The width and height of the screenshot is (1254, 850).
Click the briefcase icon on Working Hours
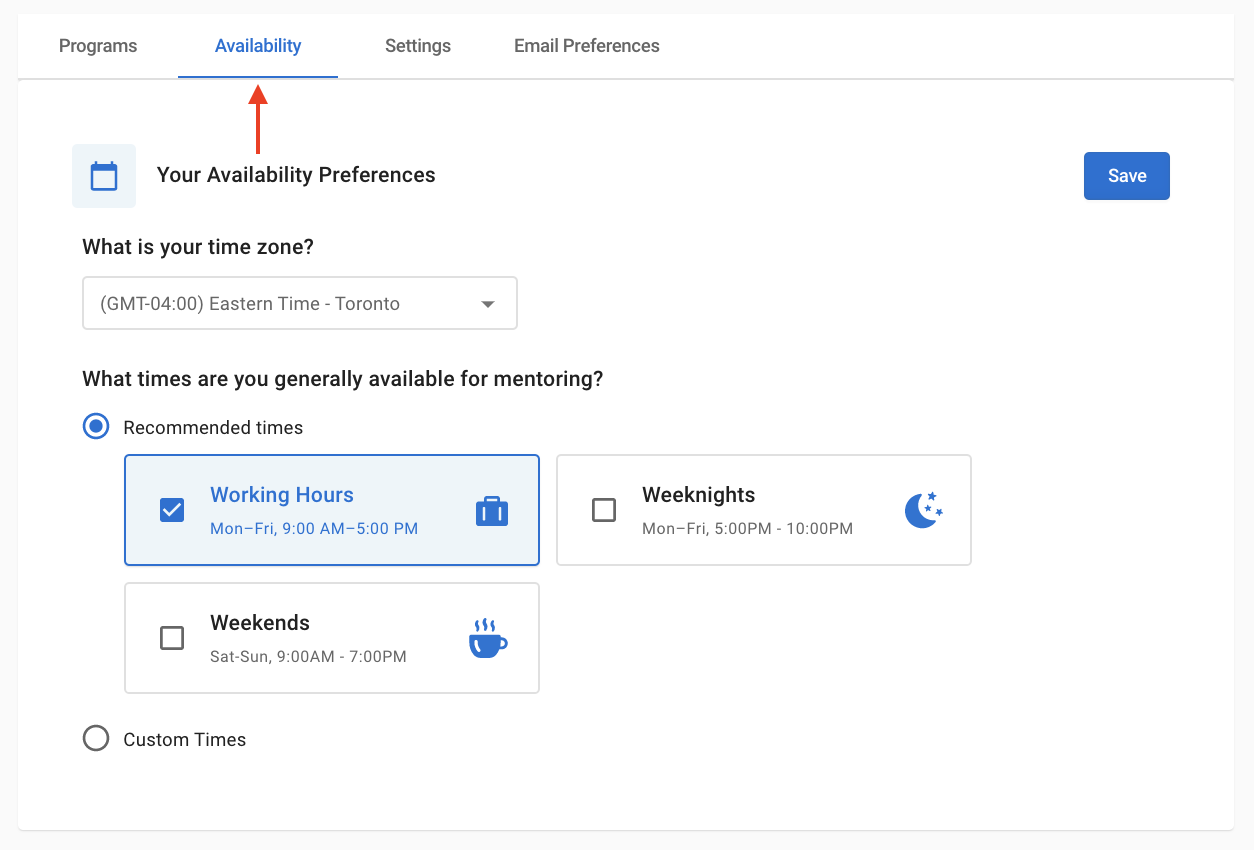pyautogui.click(x=492, y=511)
